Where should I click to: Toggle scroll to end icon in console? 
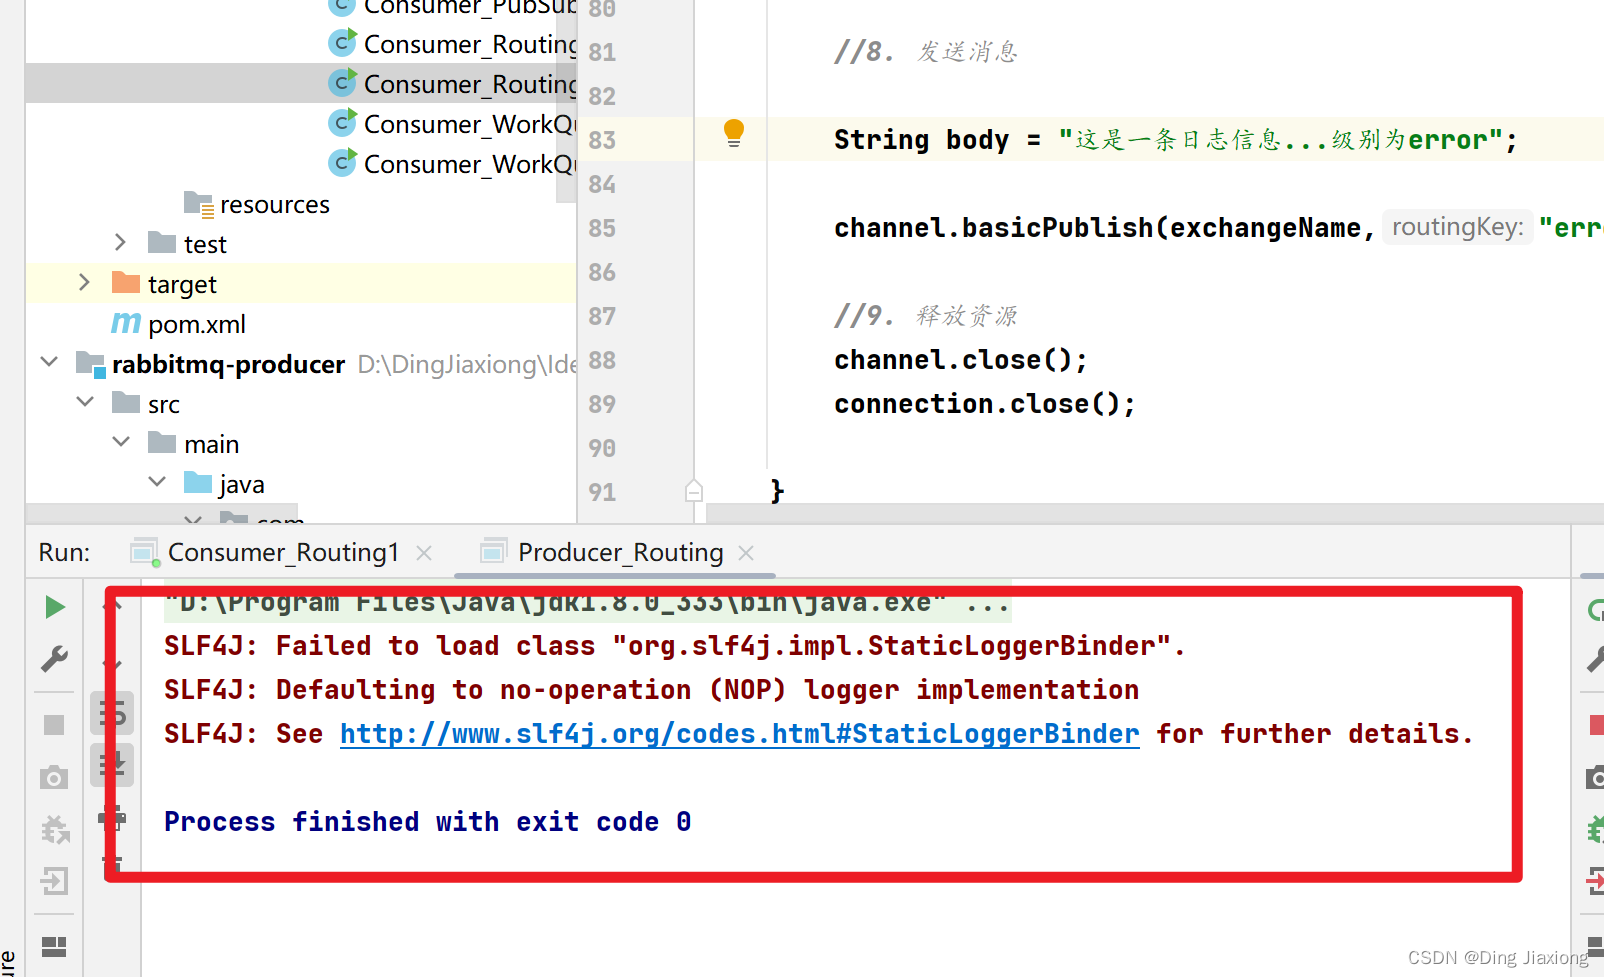point(113,765)
